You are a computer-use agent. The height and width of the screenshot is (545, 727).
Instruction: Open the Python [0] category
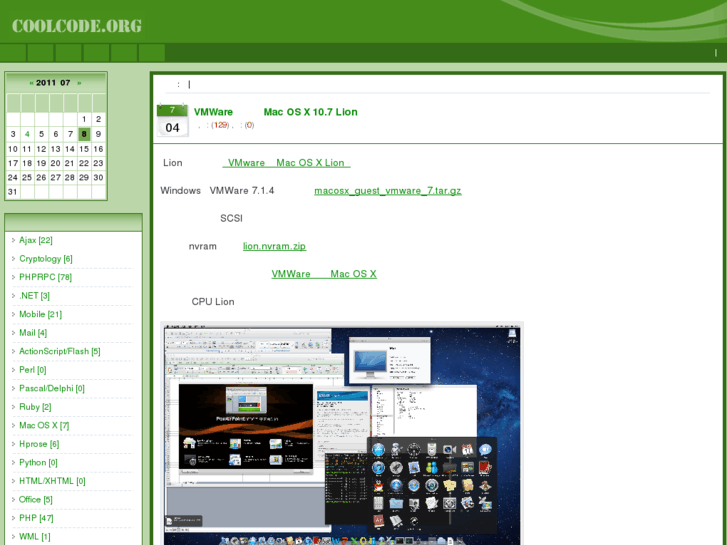tap(38, 463)
